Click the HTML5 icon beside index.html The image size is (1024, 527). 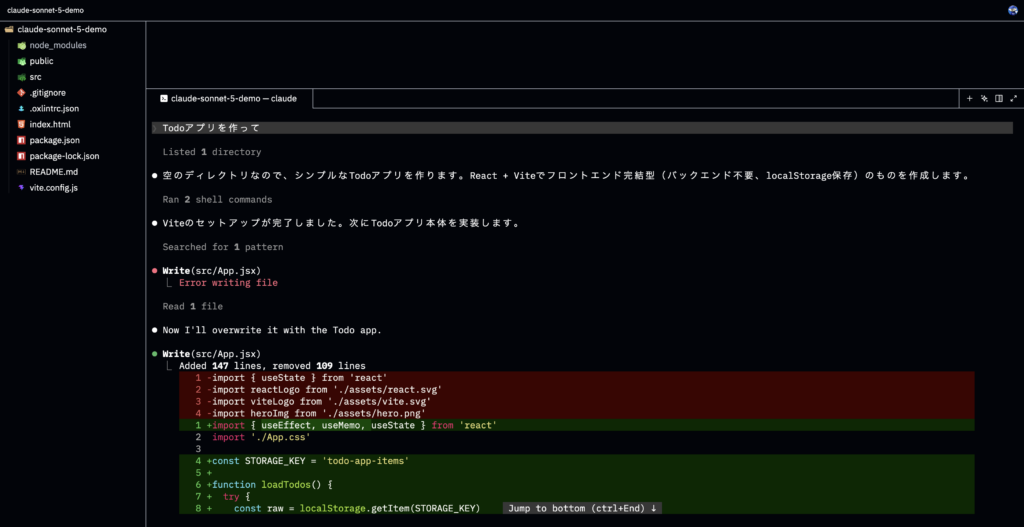point(22,124)
